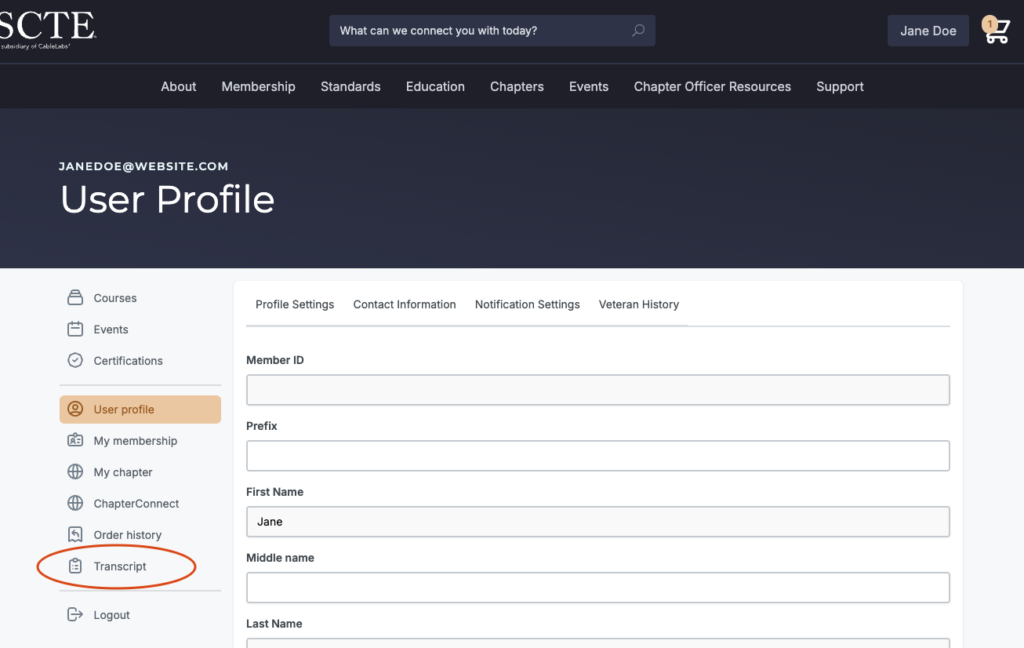Click the Jane Doe account button
Image resolution: width=1024 pixels, height=648 pixels.
928,31
